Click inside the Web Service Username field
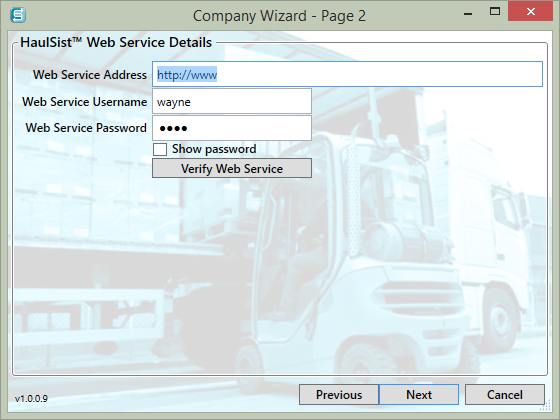This screenshot has width=560, height=420. [x=232, y=101]
